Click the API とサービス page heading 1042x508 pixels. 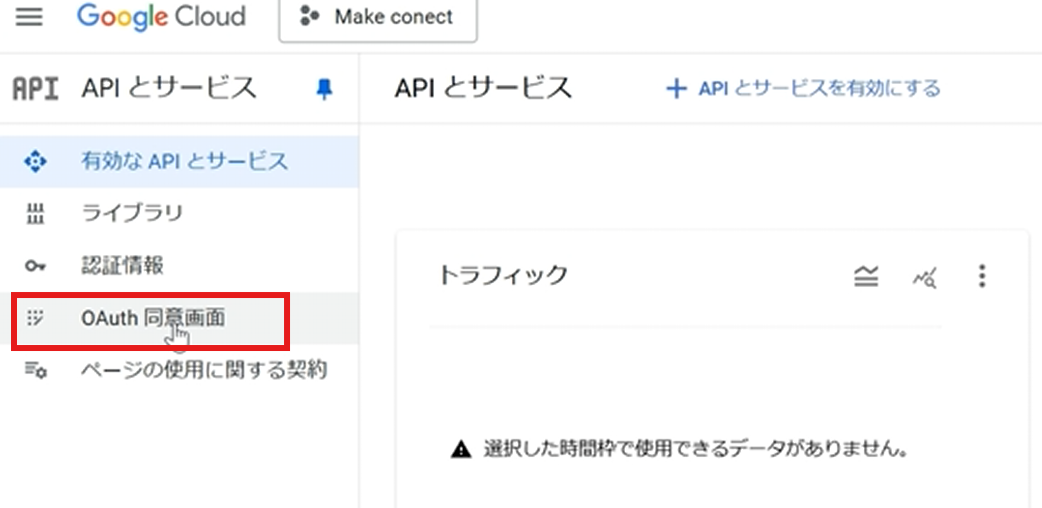coord(483,88)
